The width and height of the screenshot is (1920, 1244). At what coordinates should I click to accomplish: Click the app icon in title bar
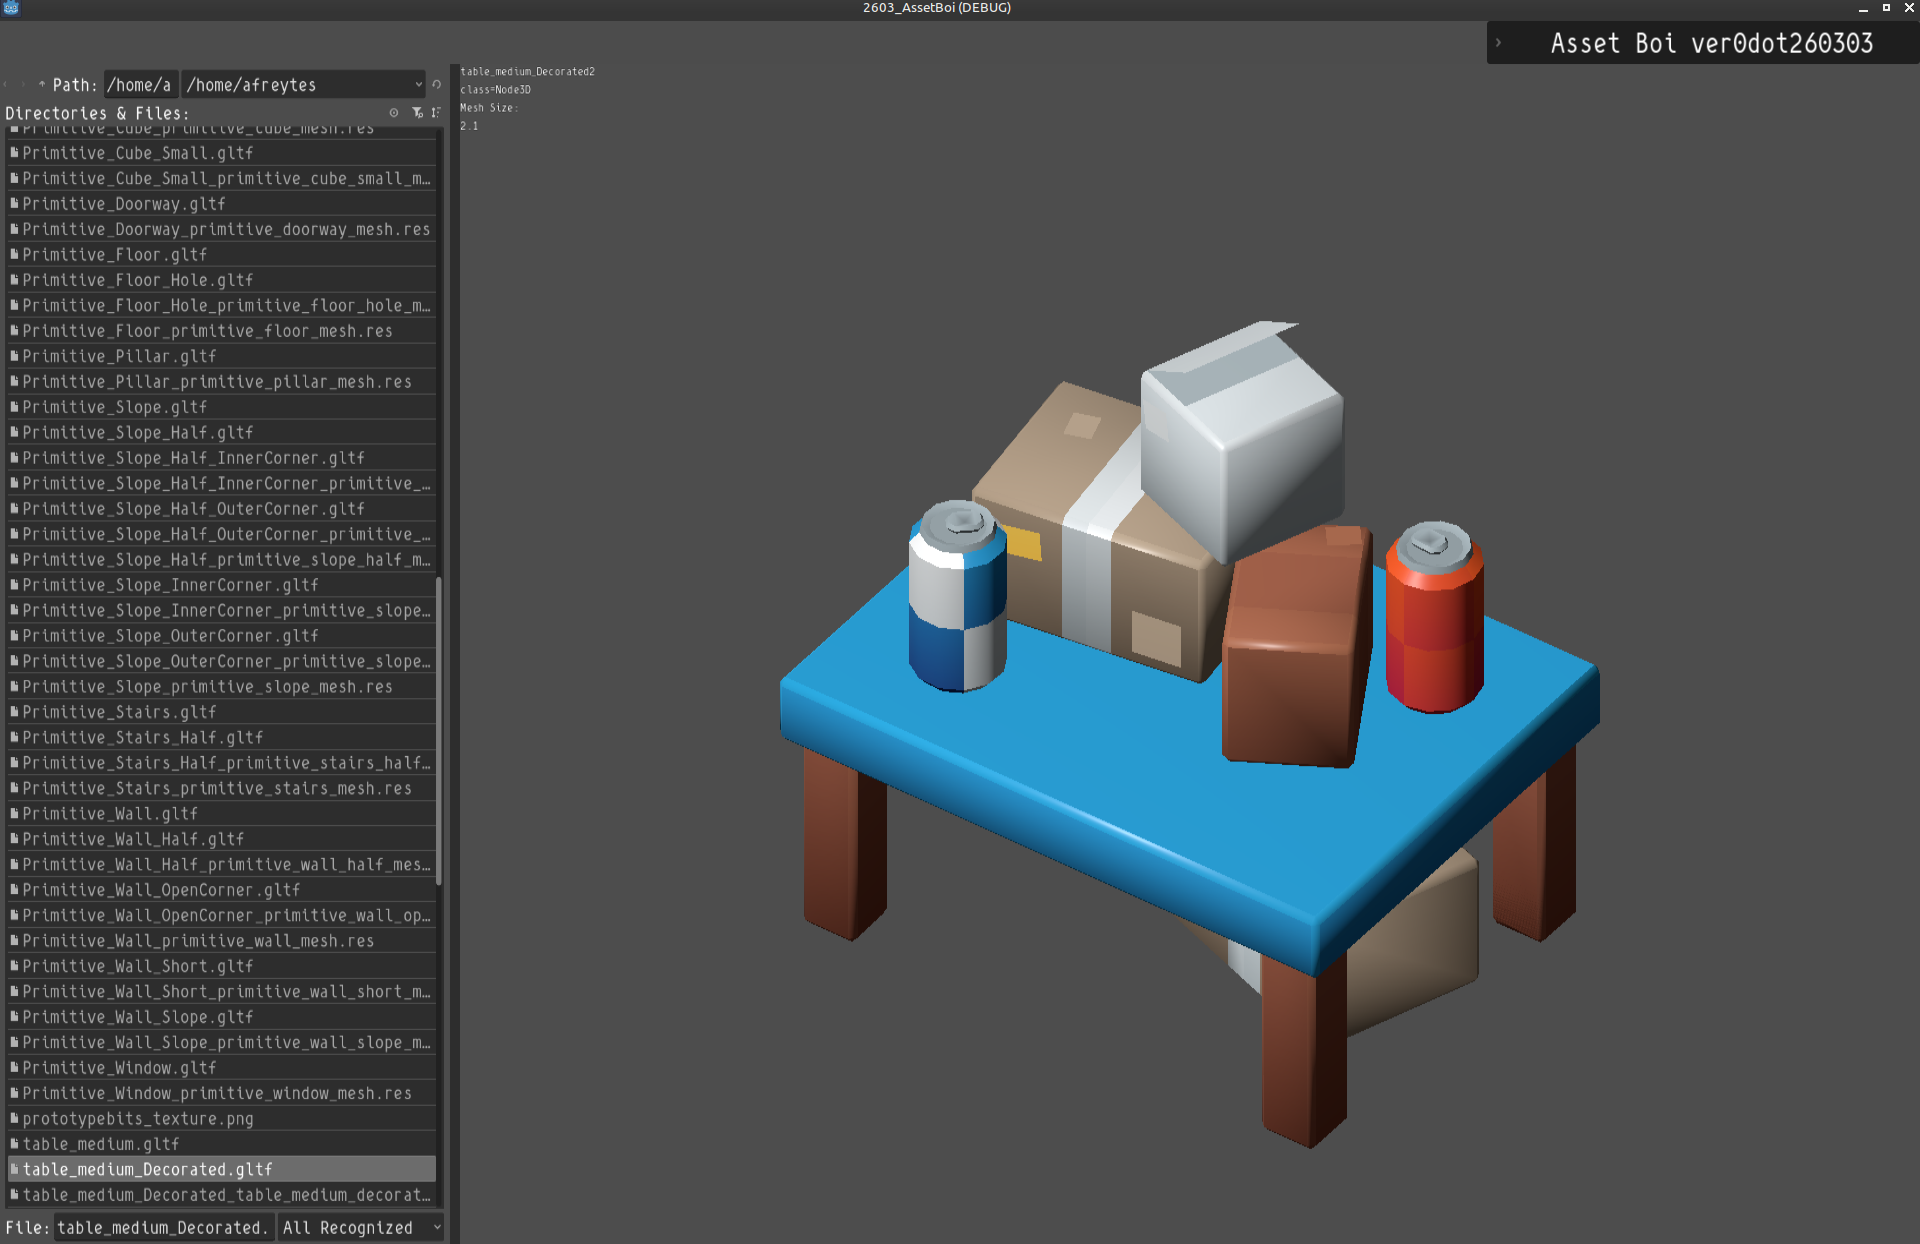11,8
